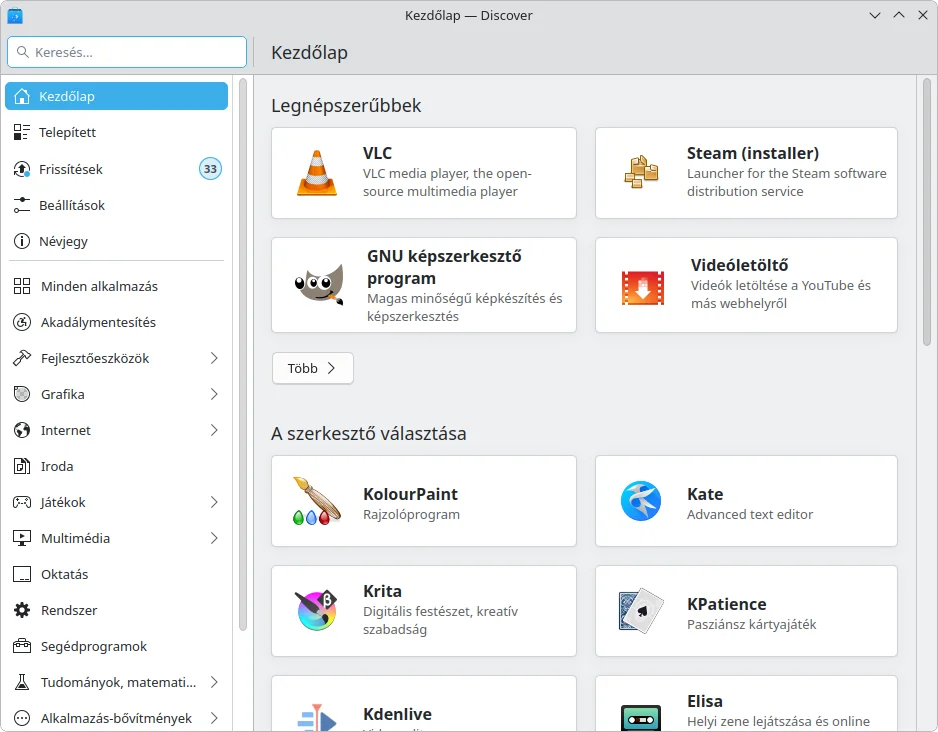Click the 33 updates badge
This screenshot has width=938, height=732.
pyautogui.click(x=210, y=169)
